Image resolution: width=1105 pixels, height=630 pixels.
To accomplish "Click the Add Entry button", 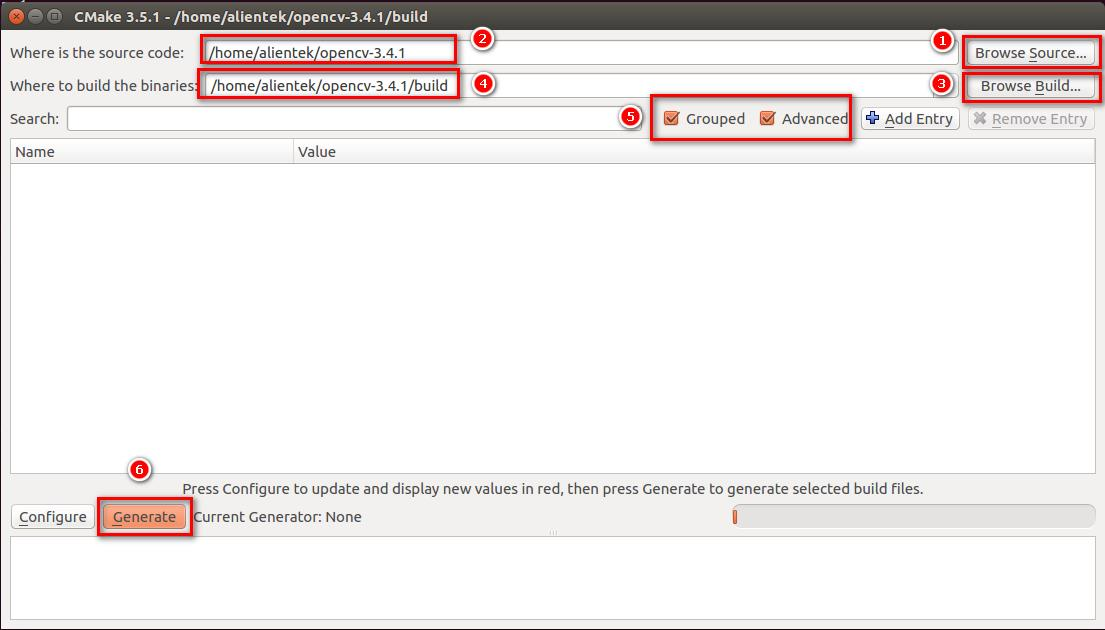I will (x=908, y=118).
